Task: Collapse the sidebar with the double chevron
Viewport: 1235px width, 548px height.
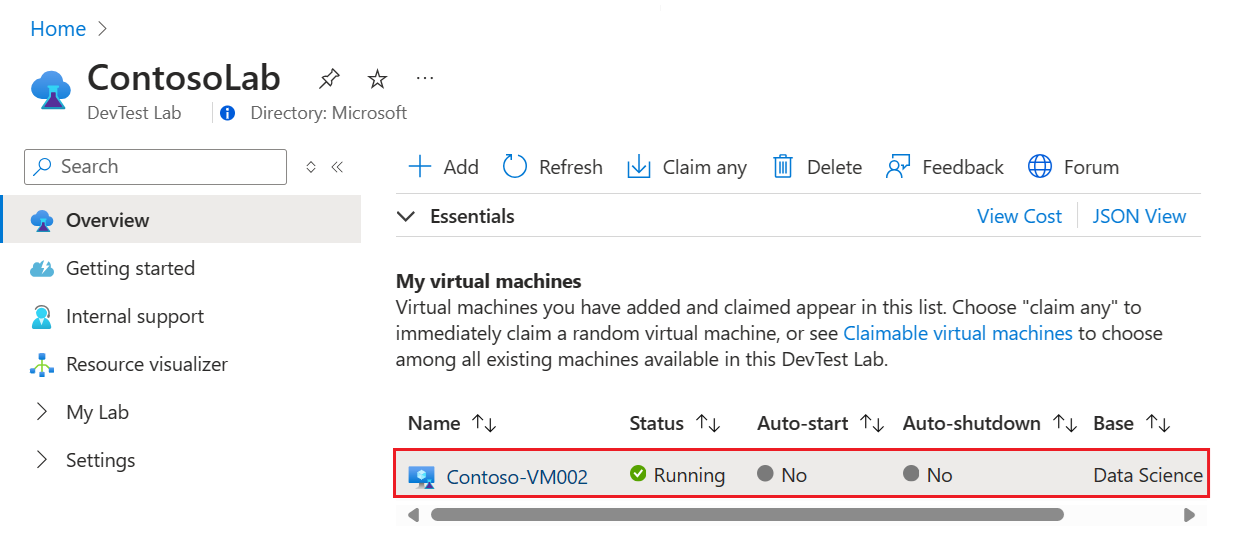Action: point(337,167)
